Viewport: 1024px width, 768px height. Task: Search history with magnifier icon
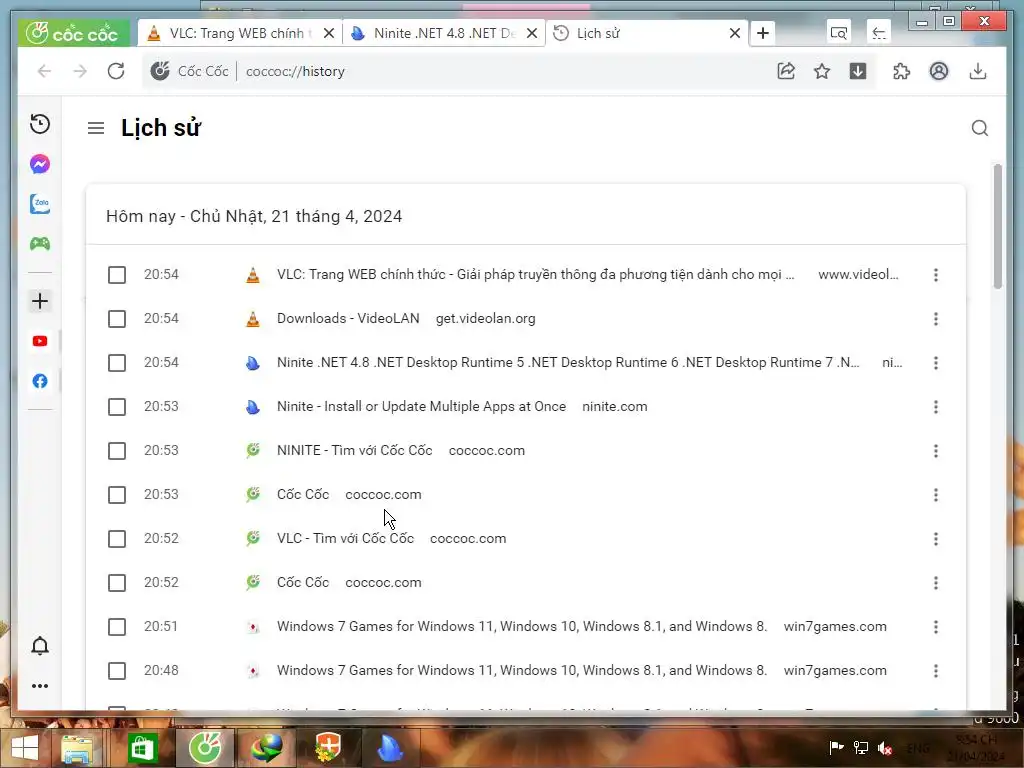click(980, 128)
